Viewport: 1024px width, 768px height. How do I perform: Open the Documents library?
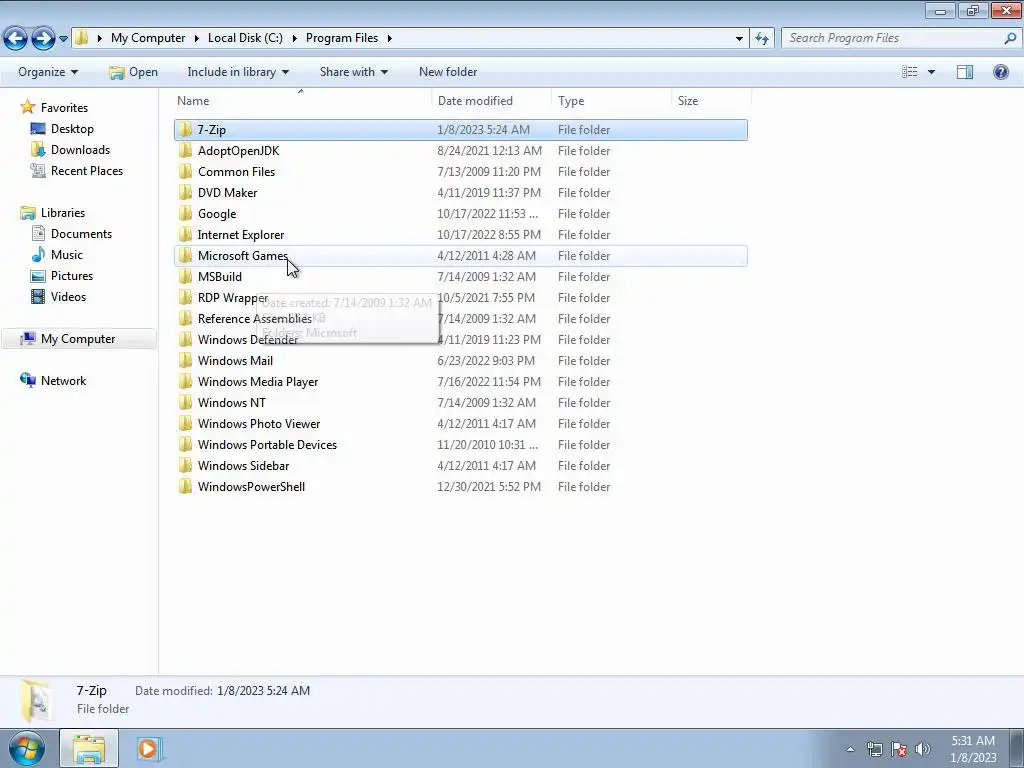pyautogui.click(x=81, y=234)
